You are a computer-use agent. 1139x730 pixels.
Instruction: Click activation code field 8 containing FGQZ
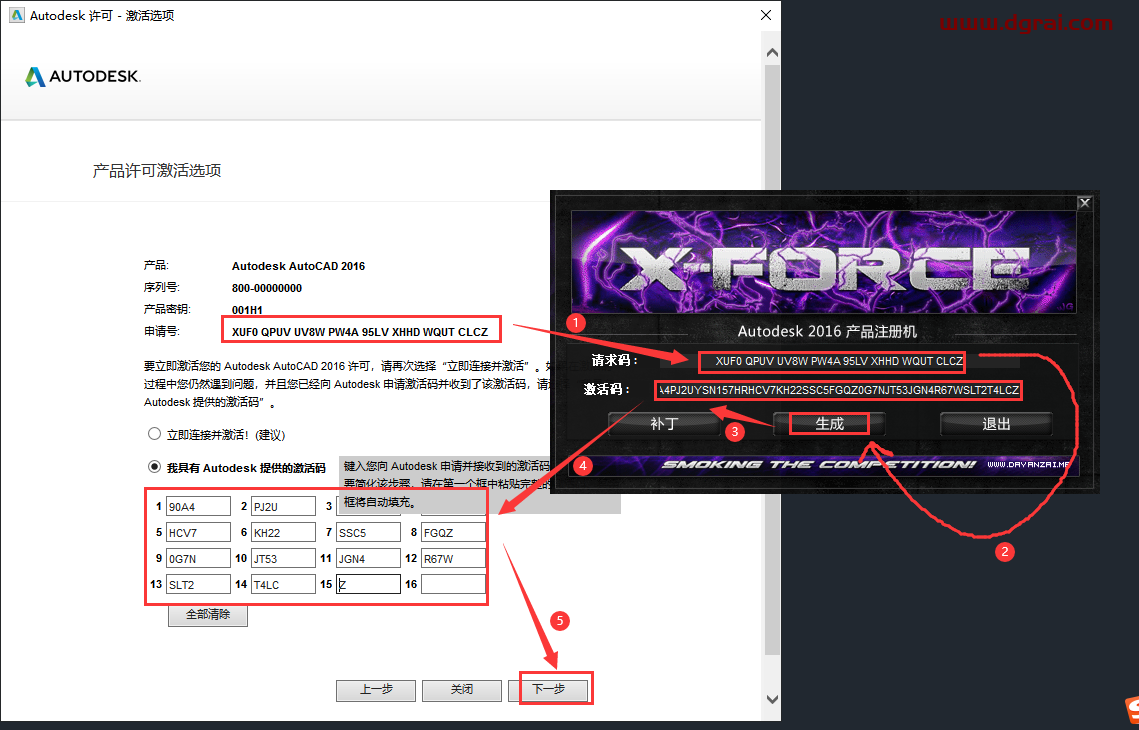point(453,532)
